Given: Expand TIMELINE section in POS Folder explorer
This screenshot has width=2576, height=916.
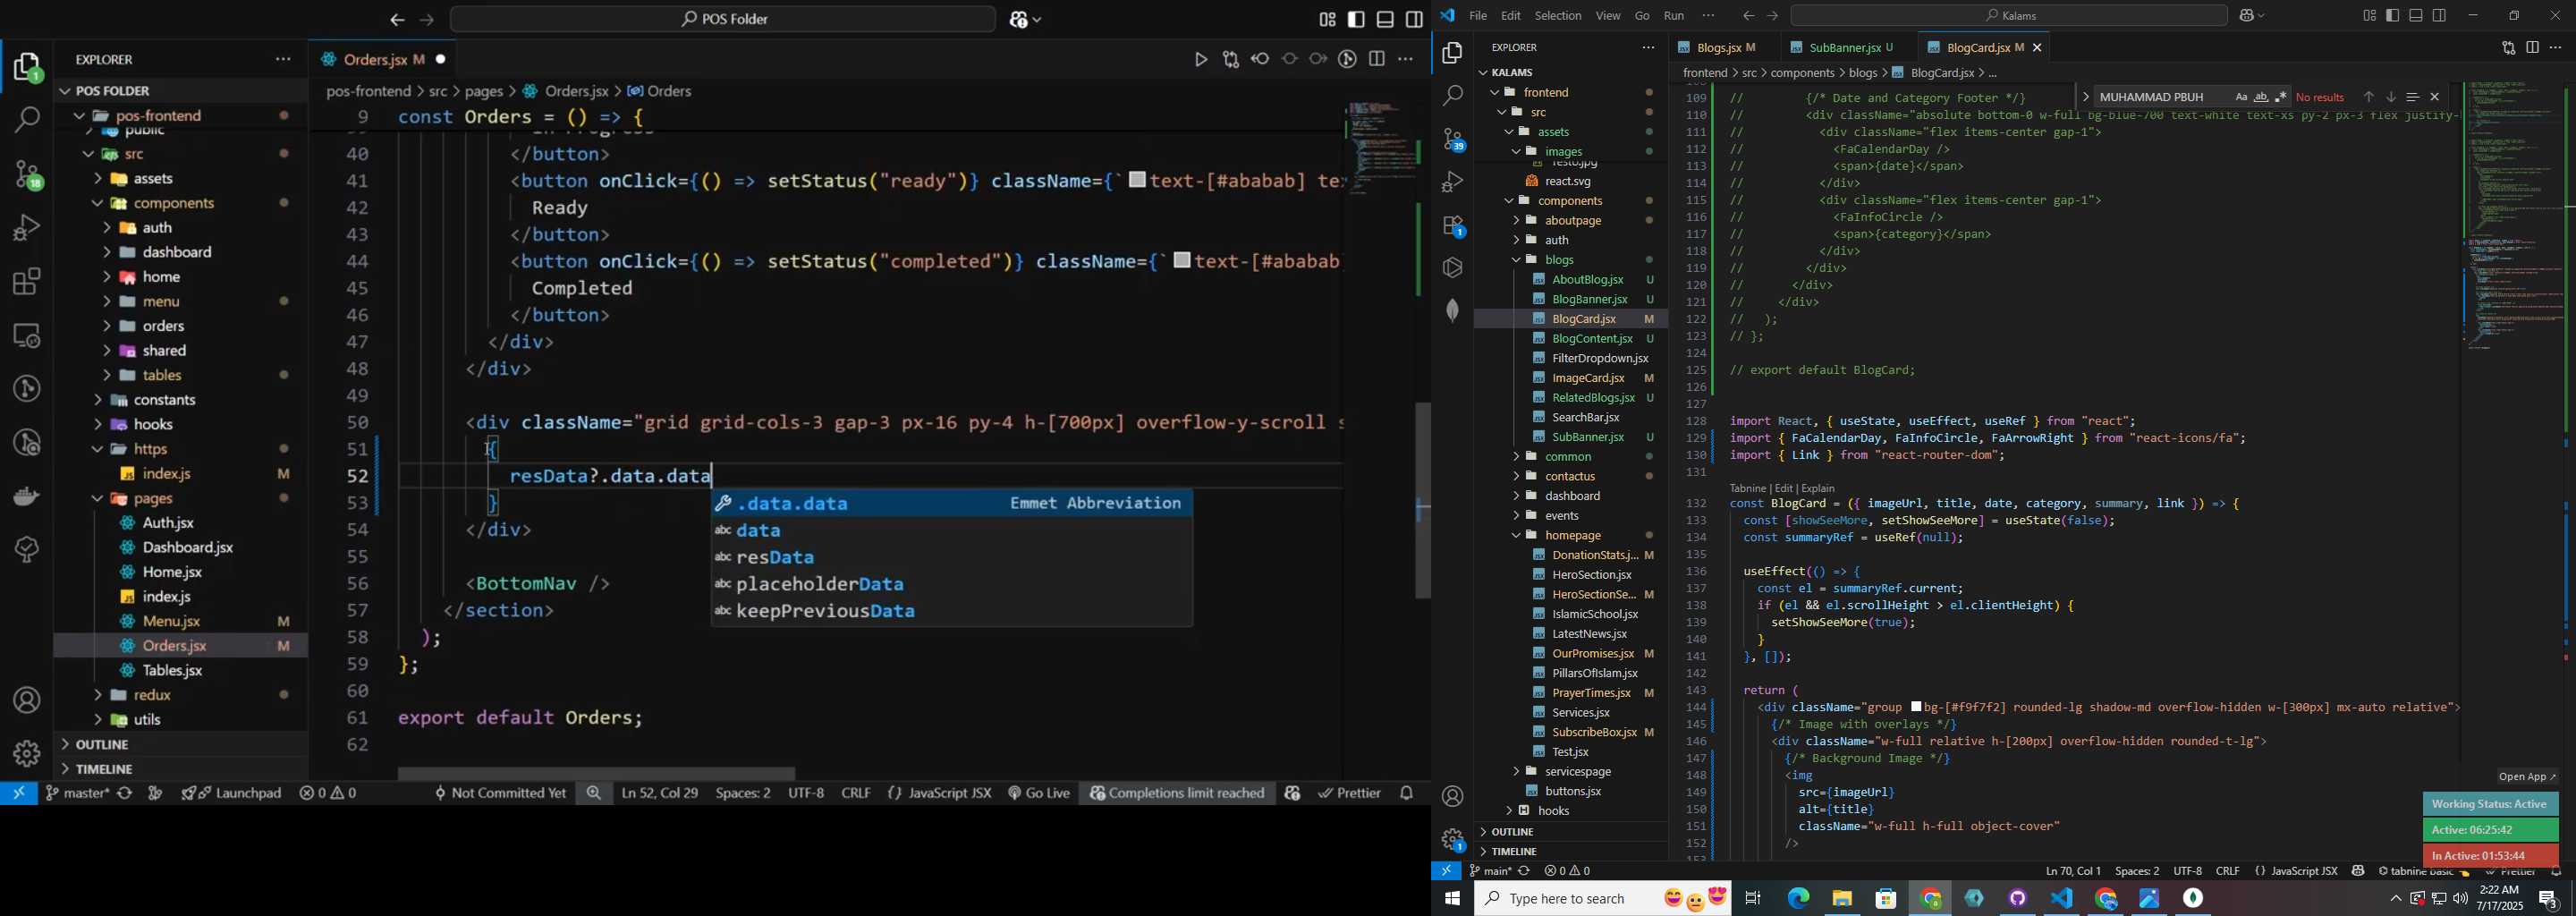Looking at the screenshot, I should (180, 769).
